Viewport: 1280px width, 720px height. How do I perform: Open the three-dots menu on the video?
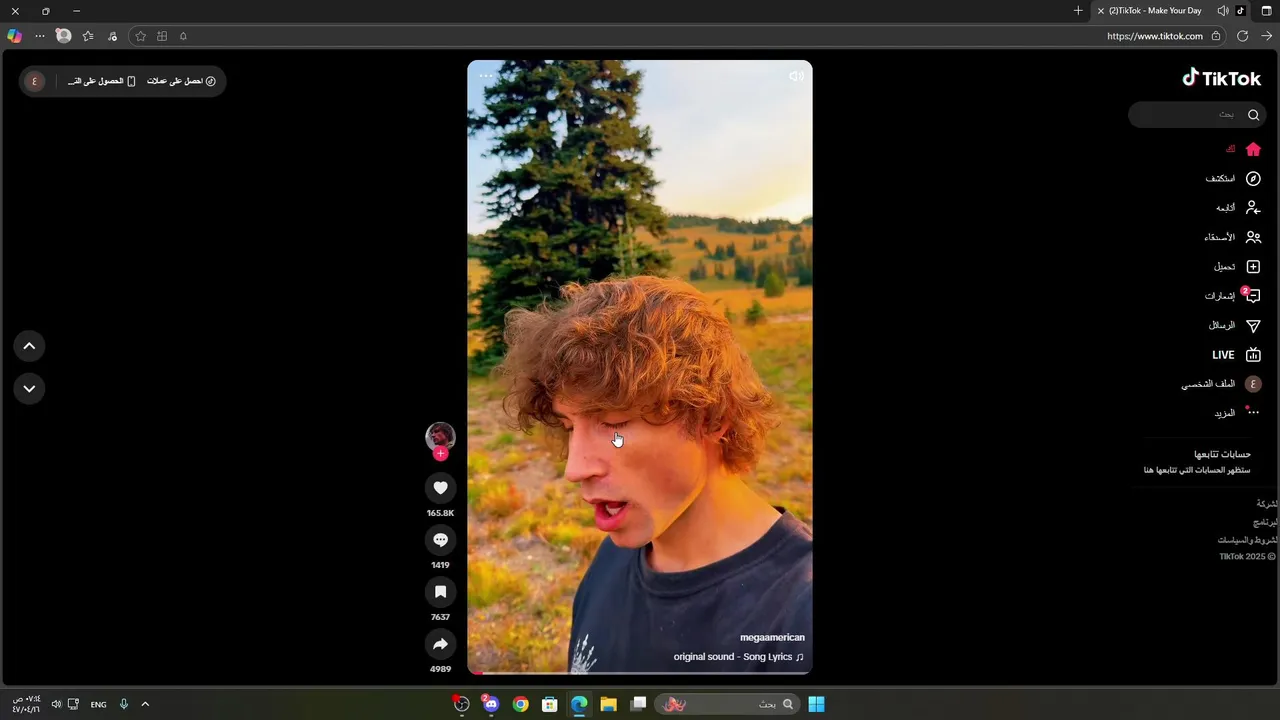tap(486, 76)
